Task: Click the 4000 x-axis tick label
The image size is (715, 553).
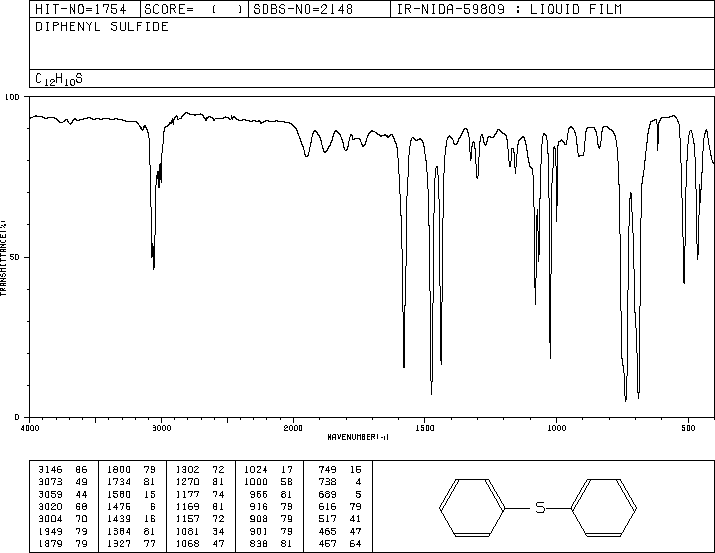Action: pos(30,428)
